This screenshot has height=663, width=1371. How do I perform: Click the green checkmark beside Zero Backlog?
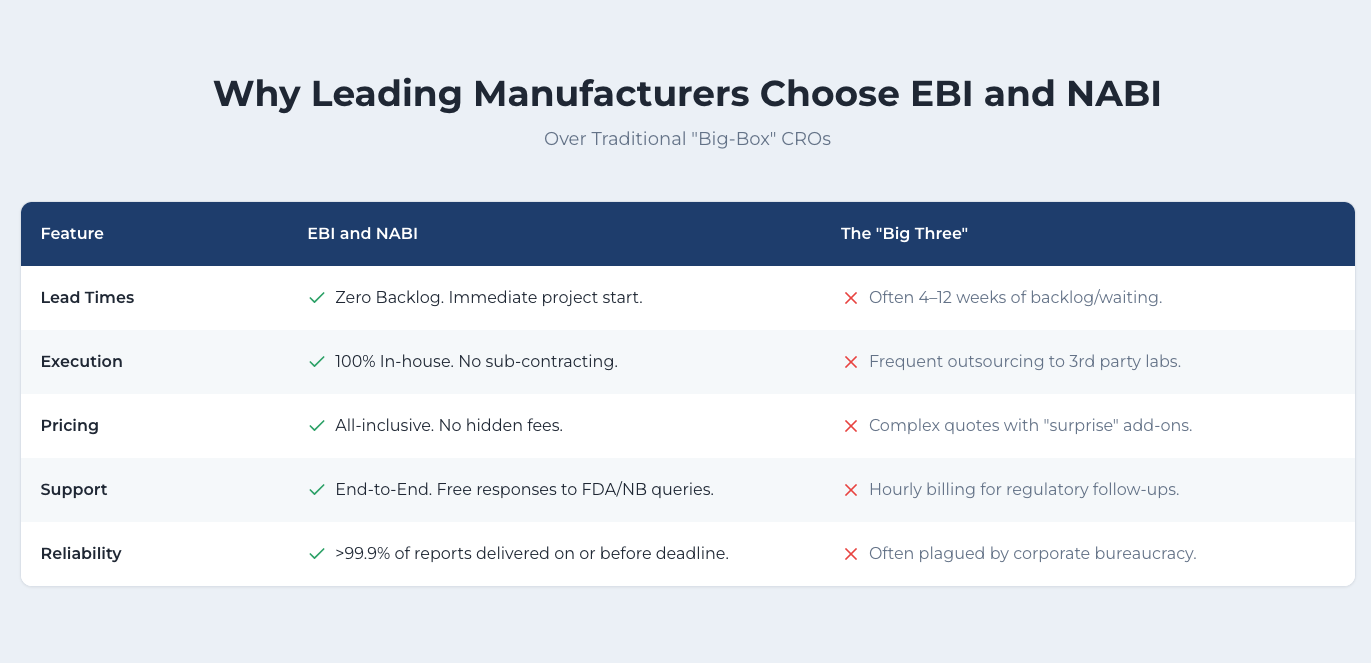pyautogui.click(x=317, y=298)
